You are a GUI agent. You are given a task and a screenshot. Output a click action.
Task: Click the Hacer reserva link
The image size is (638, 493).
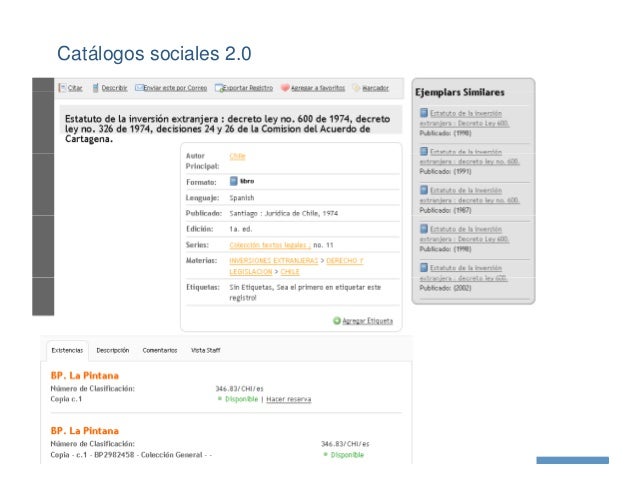pos(289,399)
